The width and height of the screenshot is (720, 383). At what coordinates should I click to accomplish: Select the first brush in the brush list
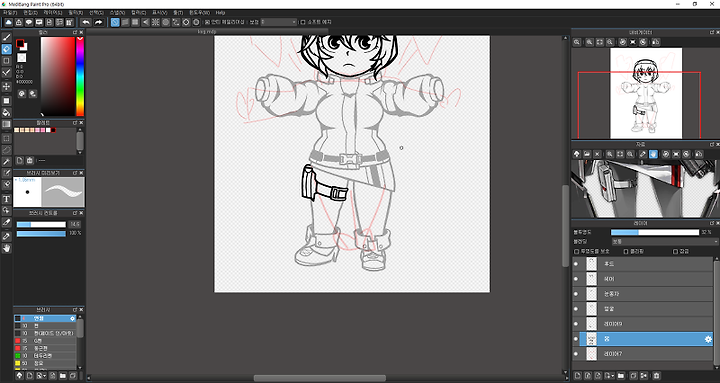(45, 318)
